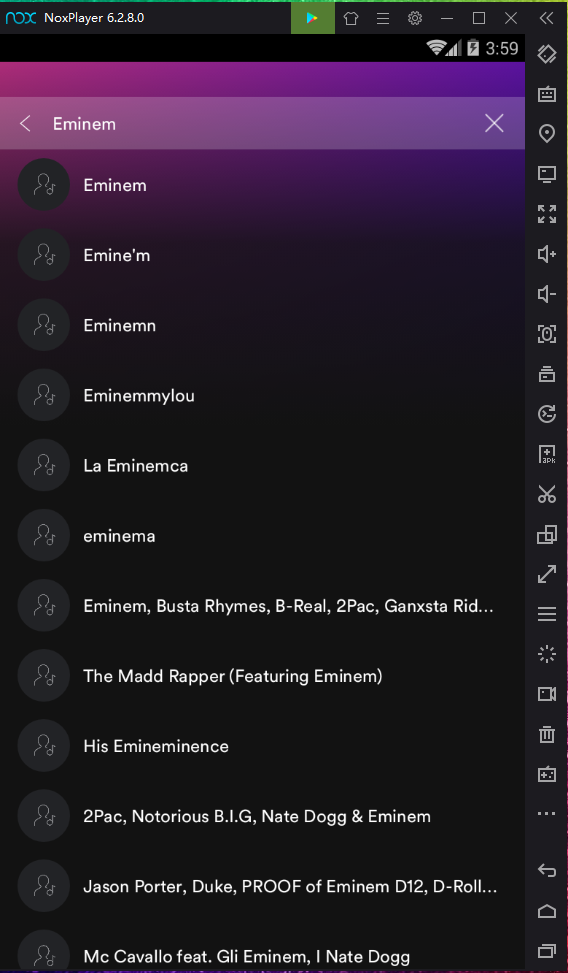The image size is (568, 973).
Task: Open NoxPlayer settings gear
Action: coord(415,18)
